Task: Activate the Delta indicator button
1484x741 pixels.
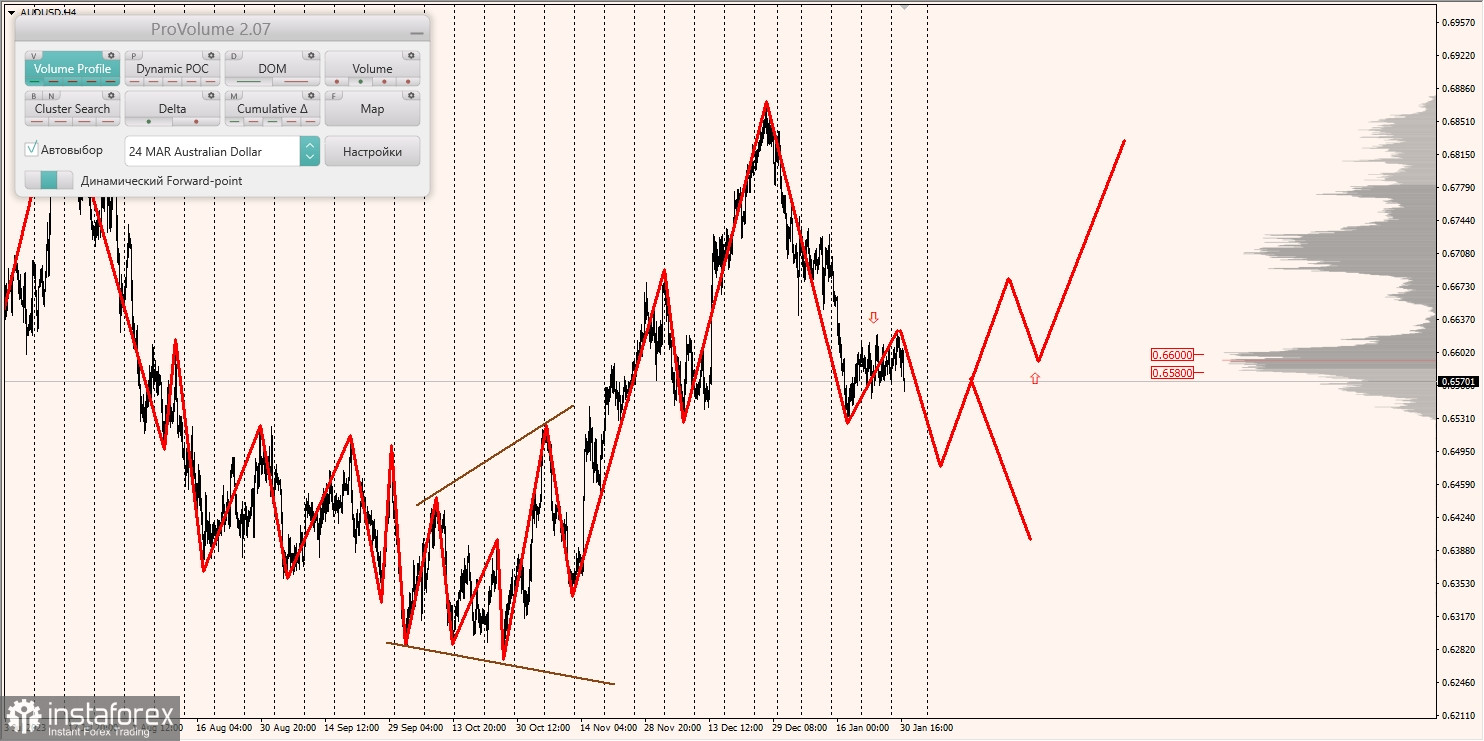Action: click(172, 108)
